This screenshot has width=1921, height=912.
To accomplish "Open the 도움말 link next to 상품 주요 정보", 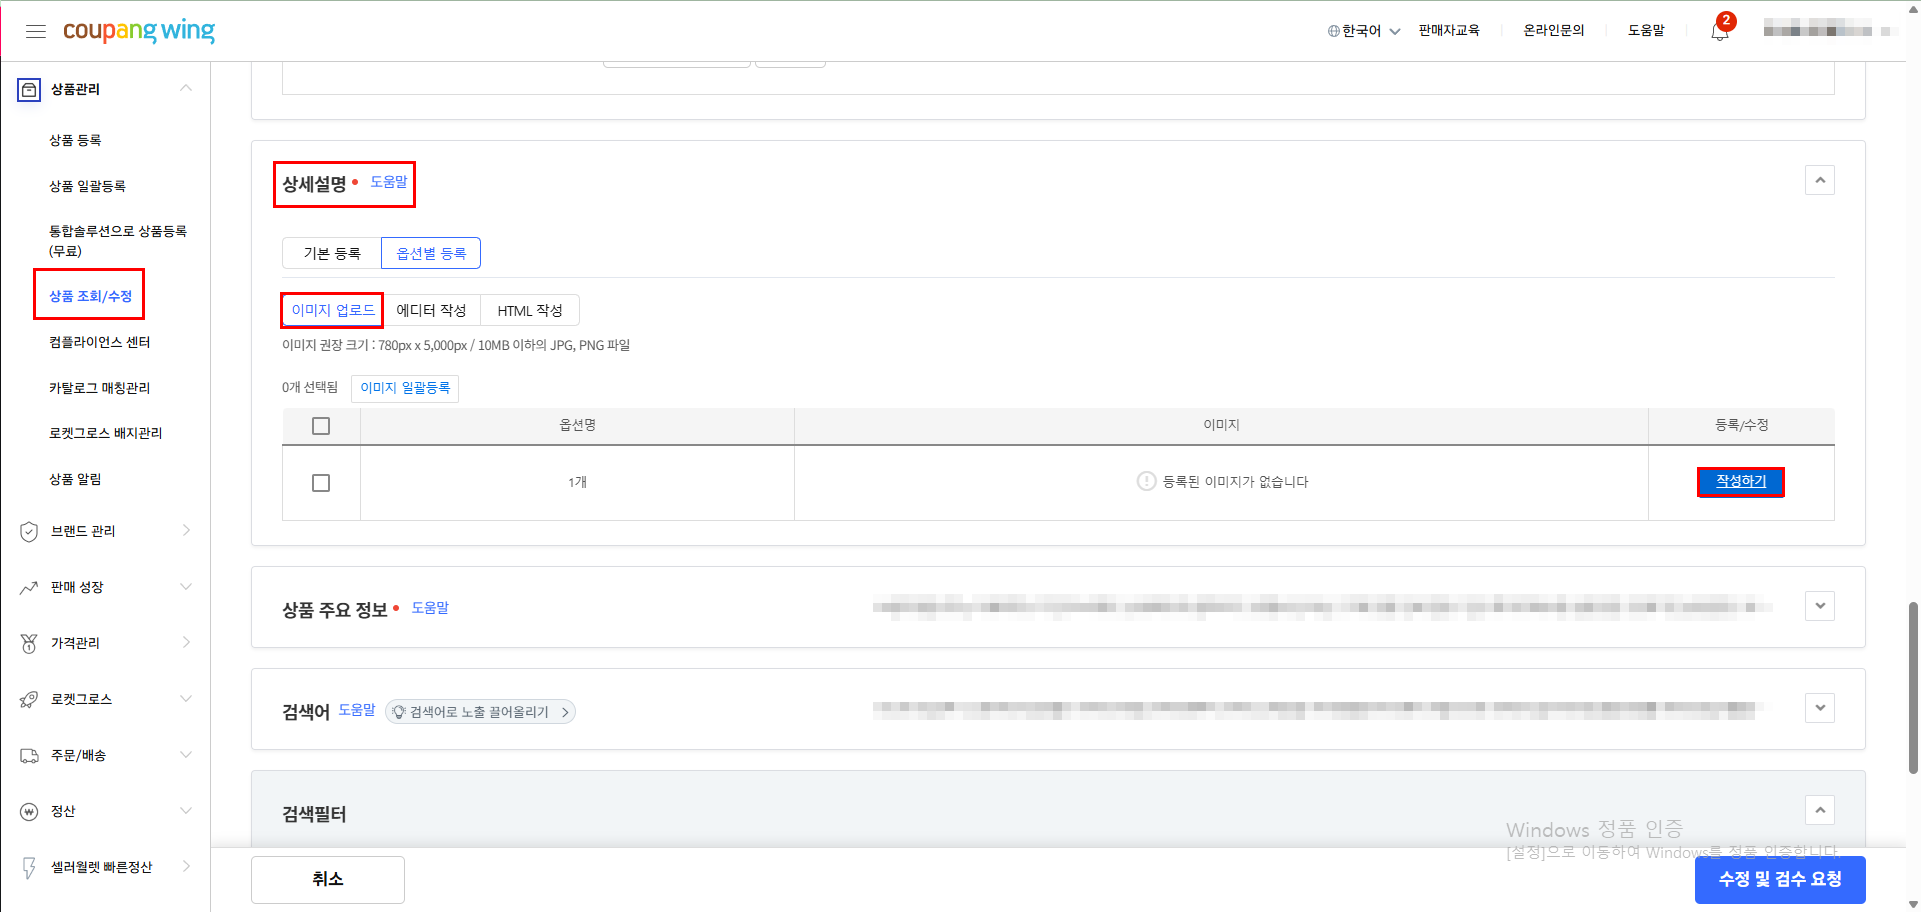I will click(x=430, y=608).
